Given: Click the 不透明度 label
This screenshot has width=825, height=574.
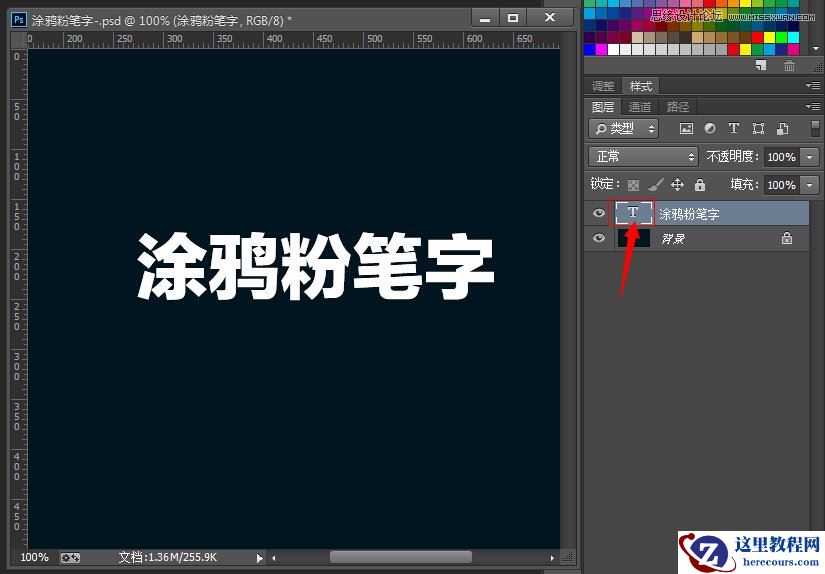Looking at the screenshot, I should click(732, 156).
